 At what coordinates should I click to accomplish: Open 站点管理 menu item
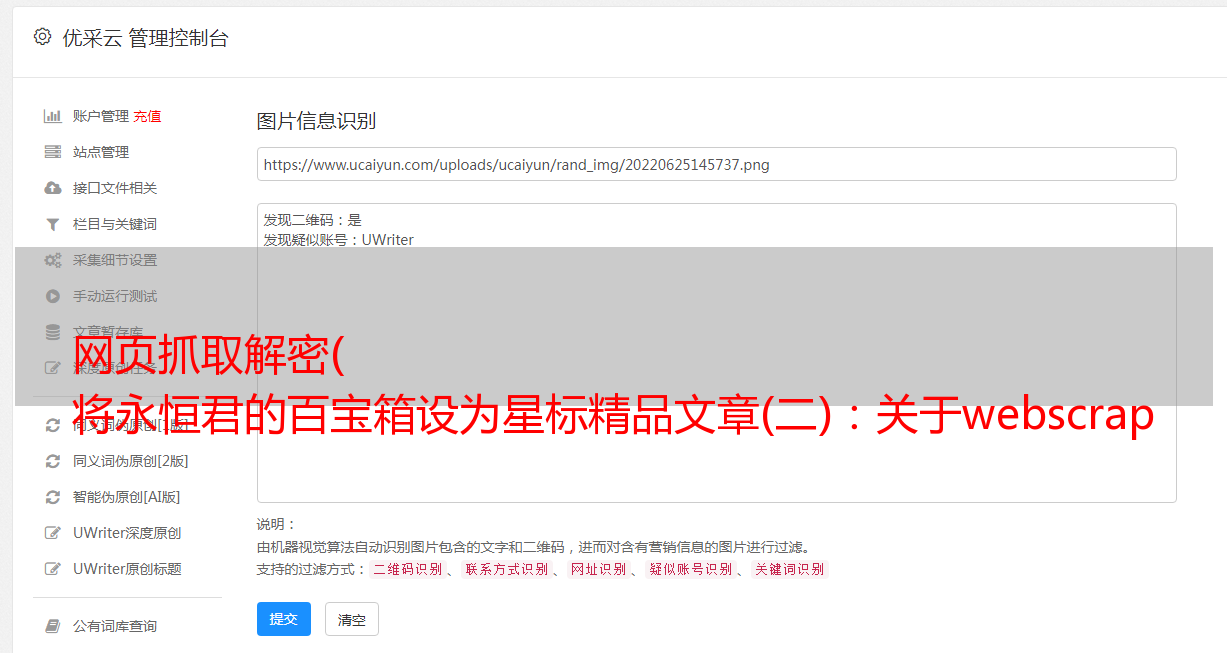pos(101,152)
